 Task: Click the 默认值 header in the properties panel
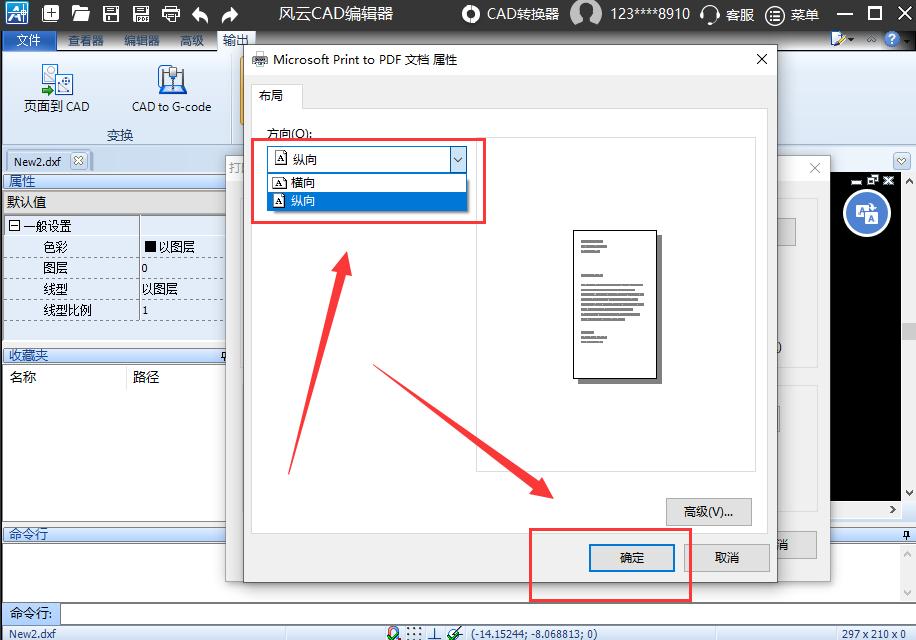[x=114, y=202]
